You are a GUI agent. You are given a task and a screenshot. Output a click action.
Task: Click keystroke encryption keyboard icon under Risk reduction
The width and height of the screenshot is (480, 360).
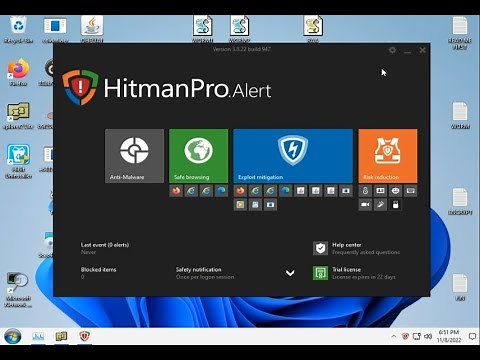411,191
